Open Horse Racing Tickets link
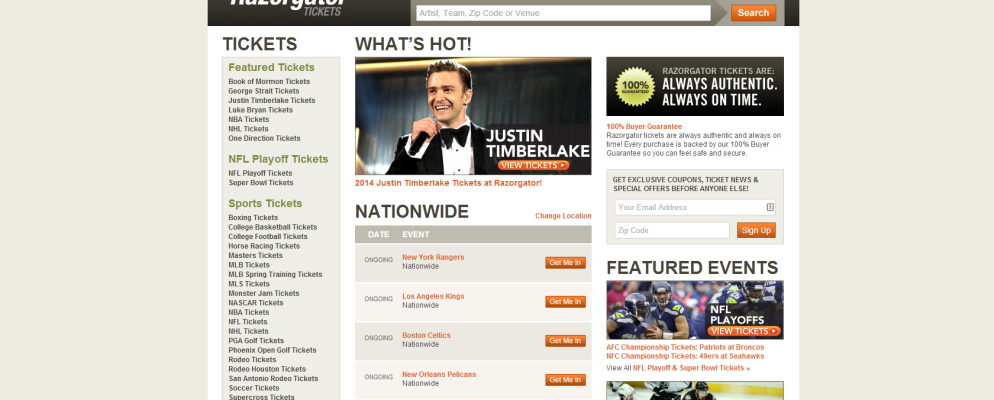The width and height of the screenshot is (994, 400). coord(264,247)
